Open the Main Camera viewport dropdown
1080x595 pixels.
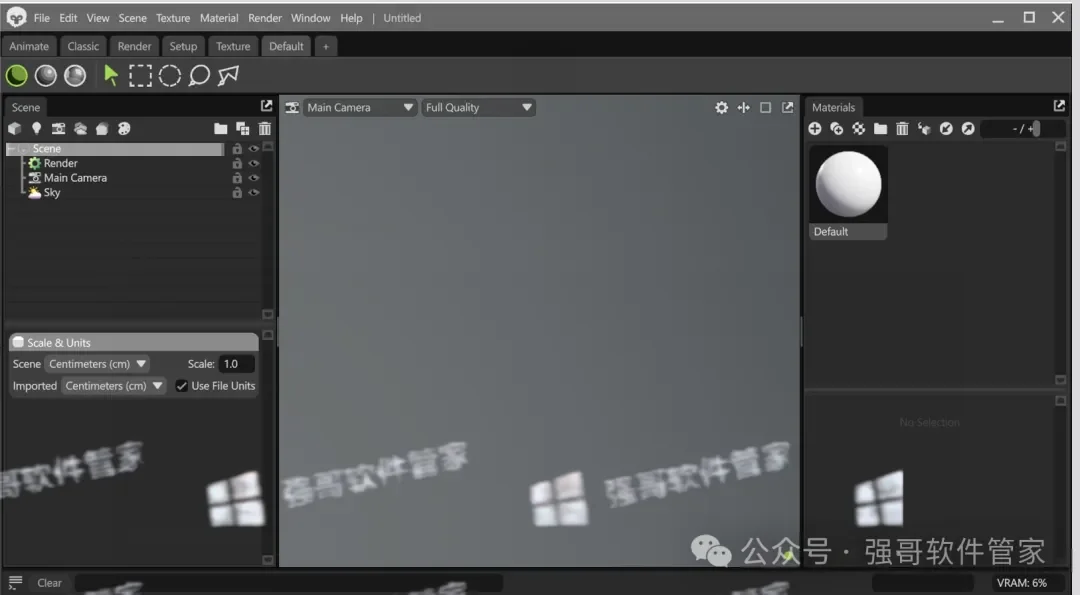[360, 107]
